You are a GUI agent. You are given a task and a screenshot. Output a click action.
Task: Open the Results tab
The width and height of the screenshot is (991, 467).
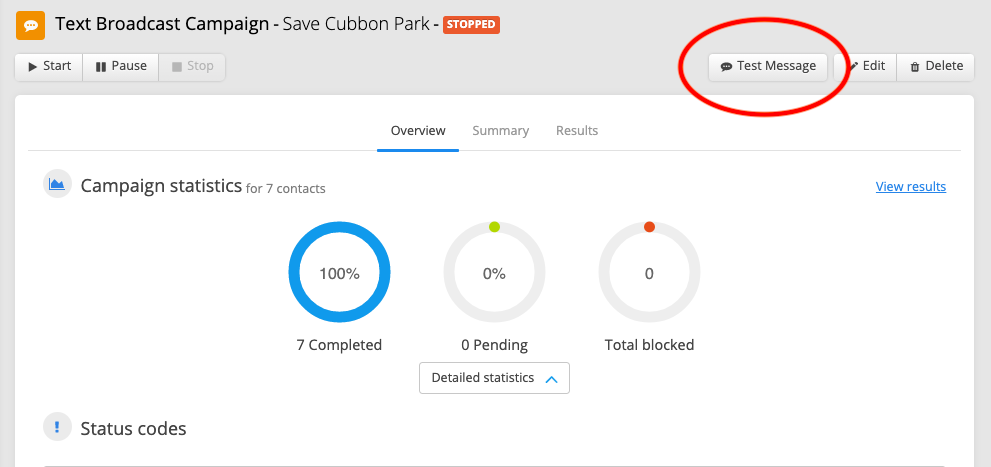pyautogui.click(x=577, y=131)
